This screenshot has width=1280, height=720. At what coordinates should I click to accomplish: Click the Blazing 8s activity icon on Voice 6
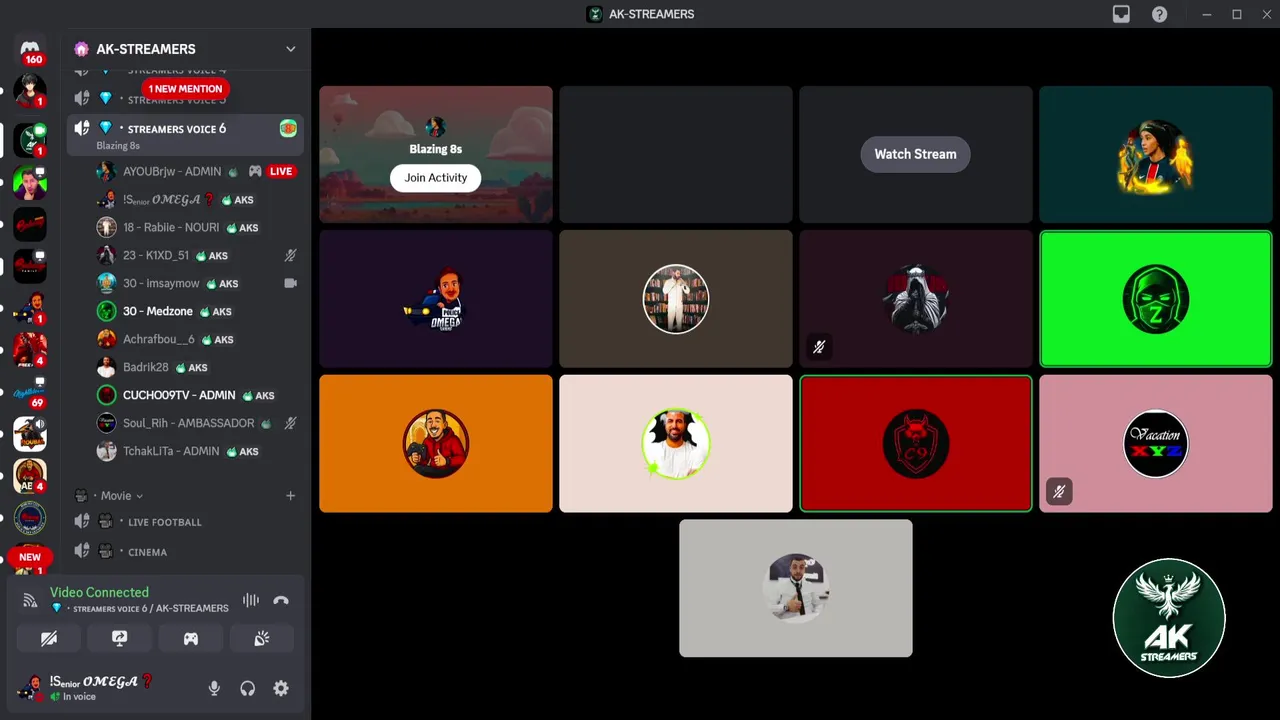(x=288, y=128)
